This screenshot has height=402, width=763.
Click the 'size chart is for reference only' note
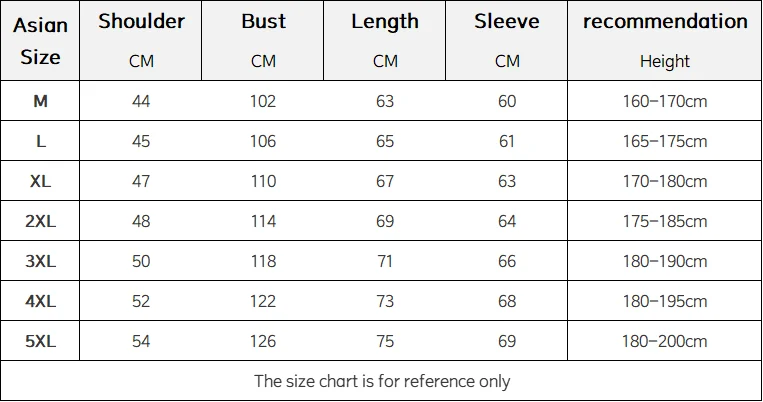(x=381, y=381)
